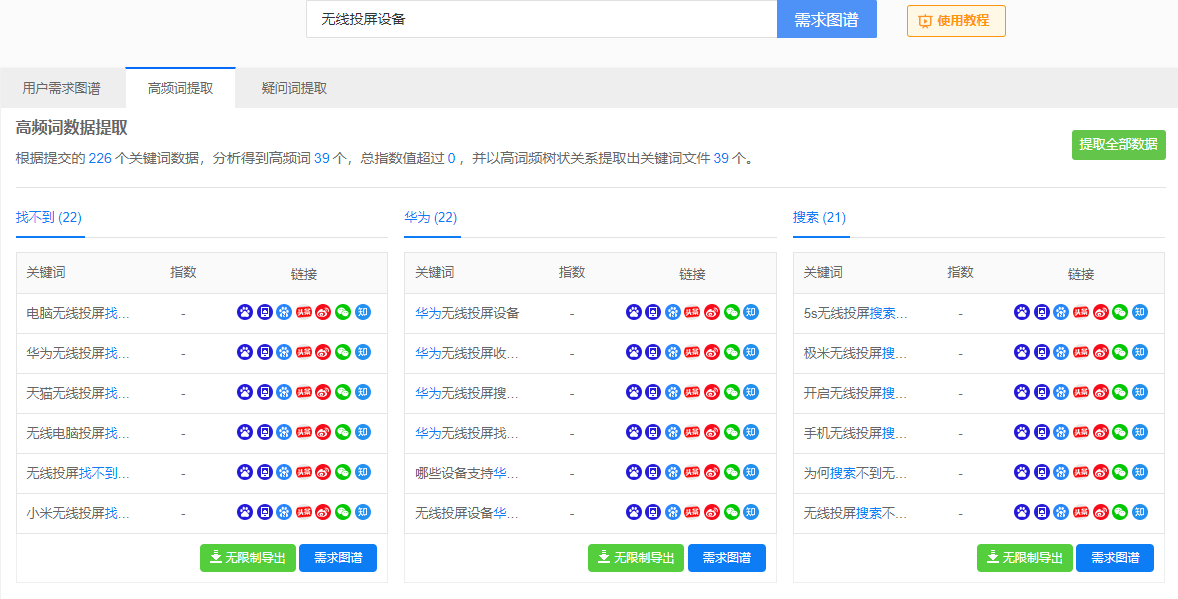Open Baidu mobile icon in 开启无线投屏搜… row
This screenshot has height=599, width=1178.
[x=1042, y=392]
